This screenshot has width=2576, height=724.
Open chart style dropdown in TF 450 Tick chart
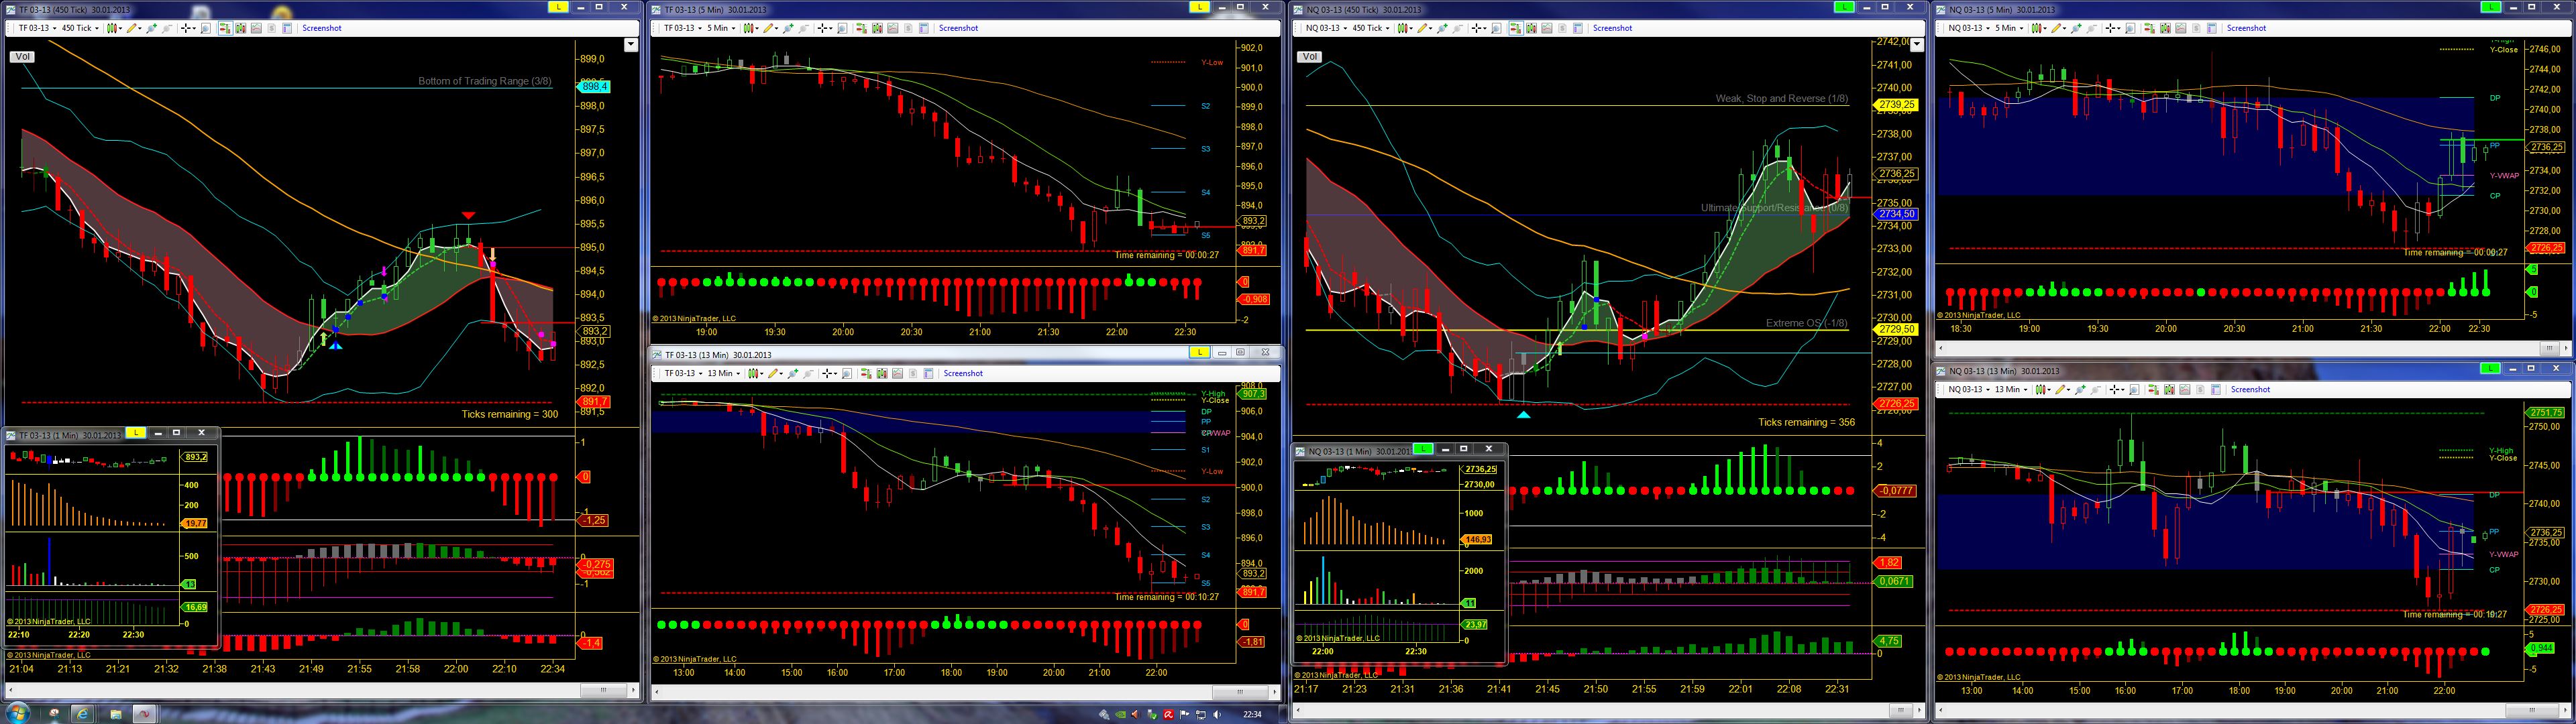point(114,28)
